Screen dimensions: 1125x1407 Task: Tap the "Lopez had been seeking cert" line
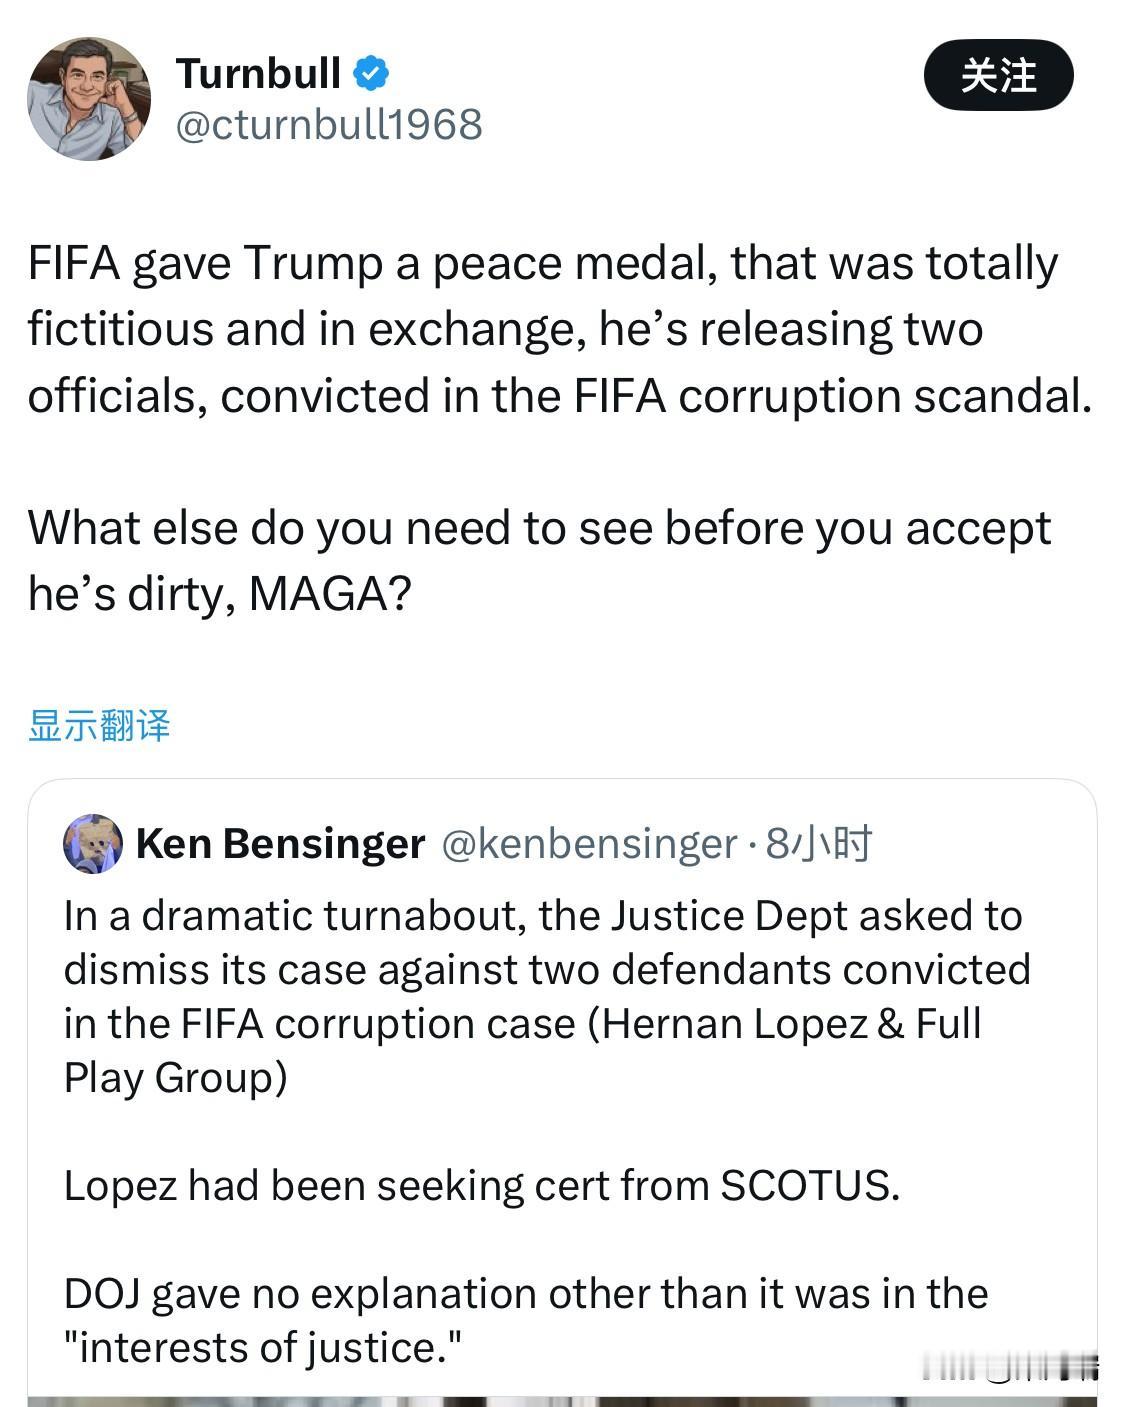point(482,1185)
